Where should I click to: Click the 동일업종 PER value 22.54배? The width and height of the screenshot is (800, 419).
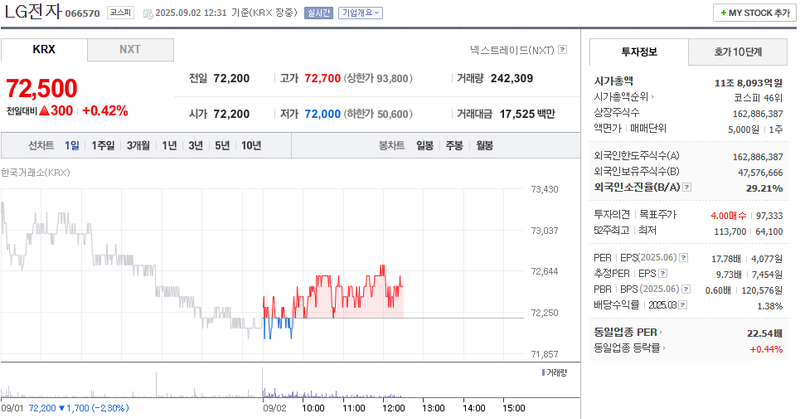click(764, 333)
